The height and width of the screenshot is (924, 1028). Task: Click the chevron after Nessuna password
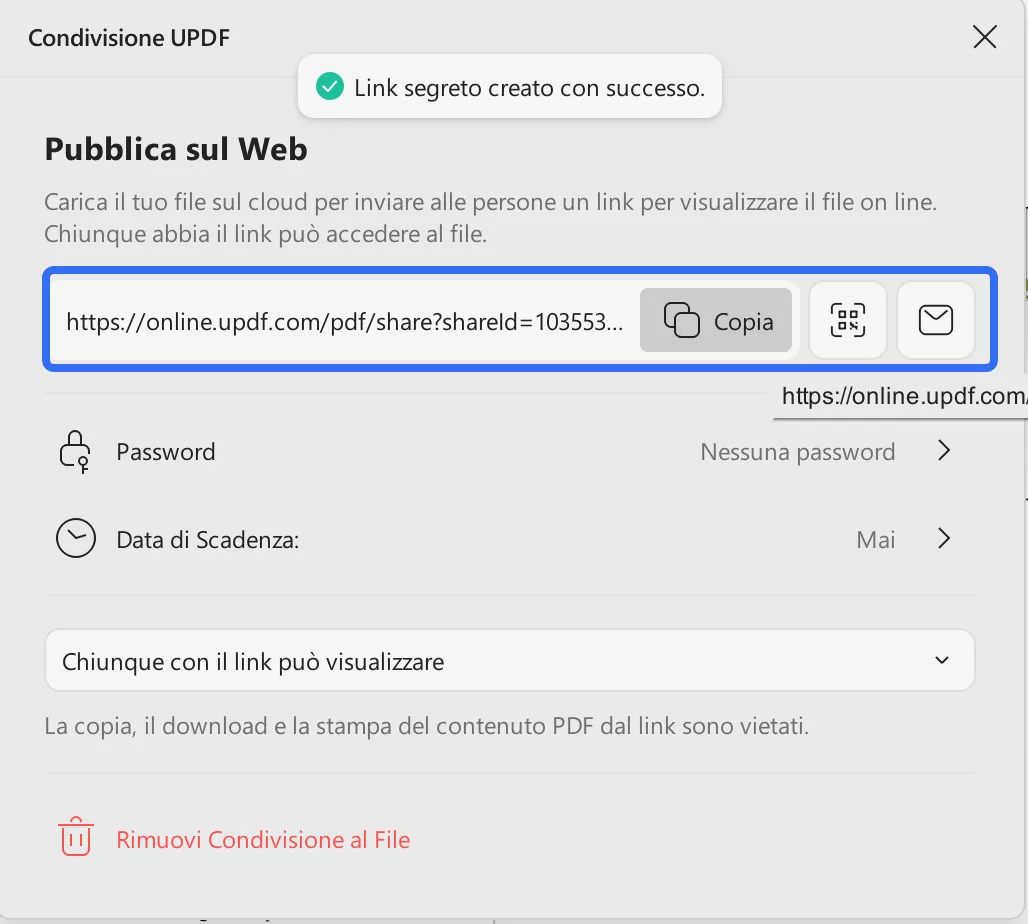pyautogui.click(x=943, y=451)
